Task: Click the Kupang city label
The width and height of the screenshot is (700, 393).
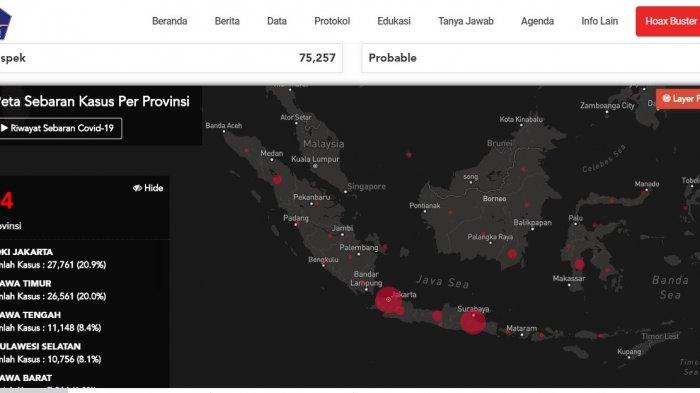Action: point(629,351)
